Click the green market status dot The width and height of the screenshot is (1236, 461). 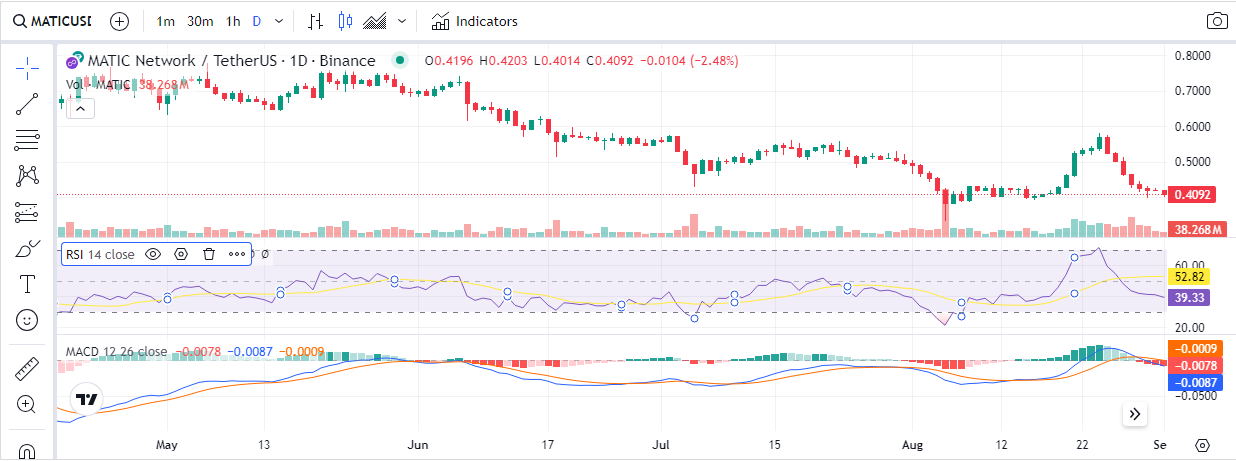[x=400, y=61]
